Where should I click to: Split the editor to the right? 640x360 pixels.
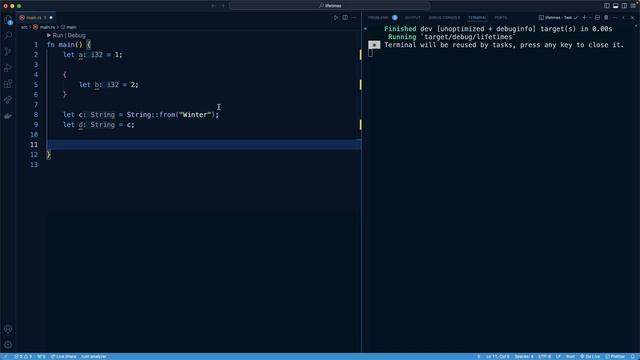pos(345,18)
